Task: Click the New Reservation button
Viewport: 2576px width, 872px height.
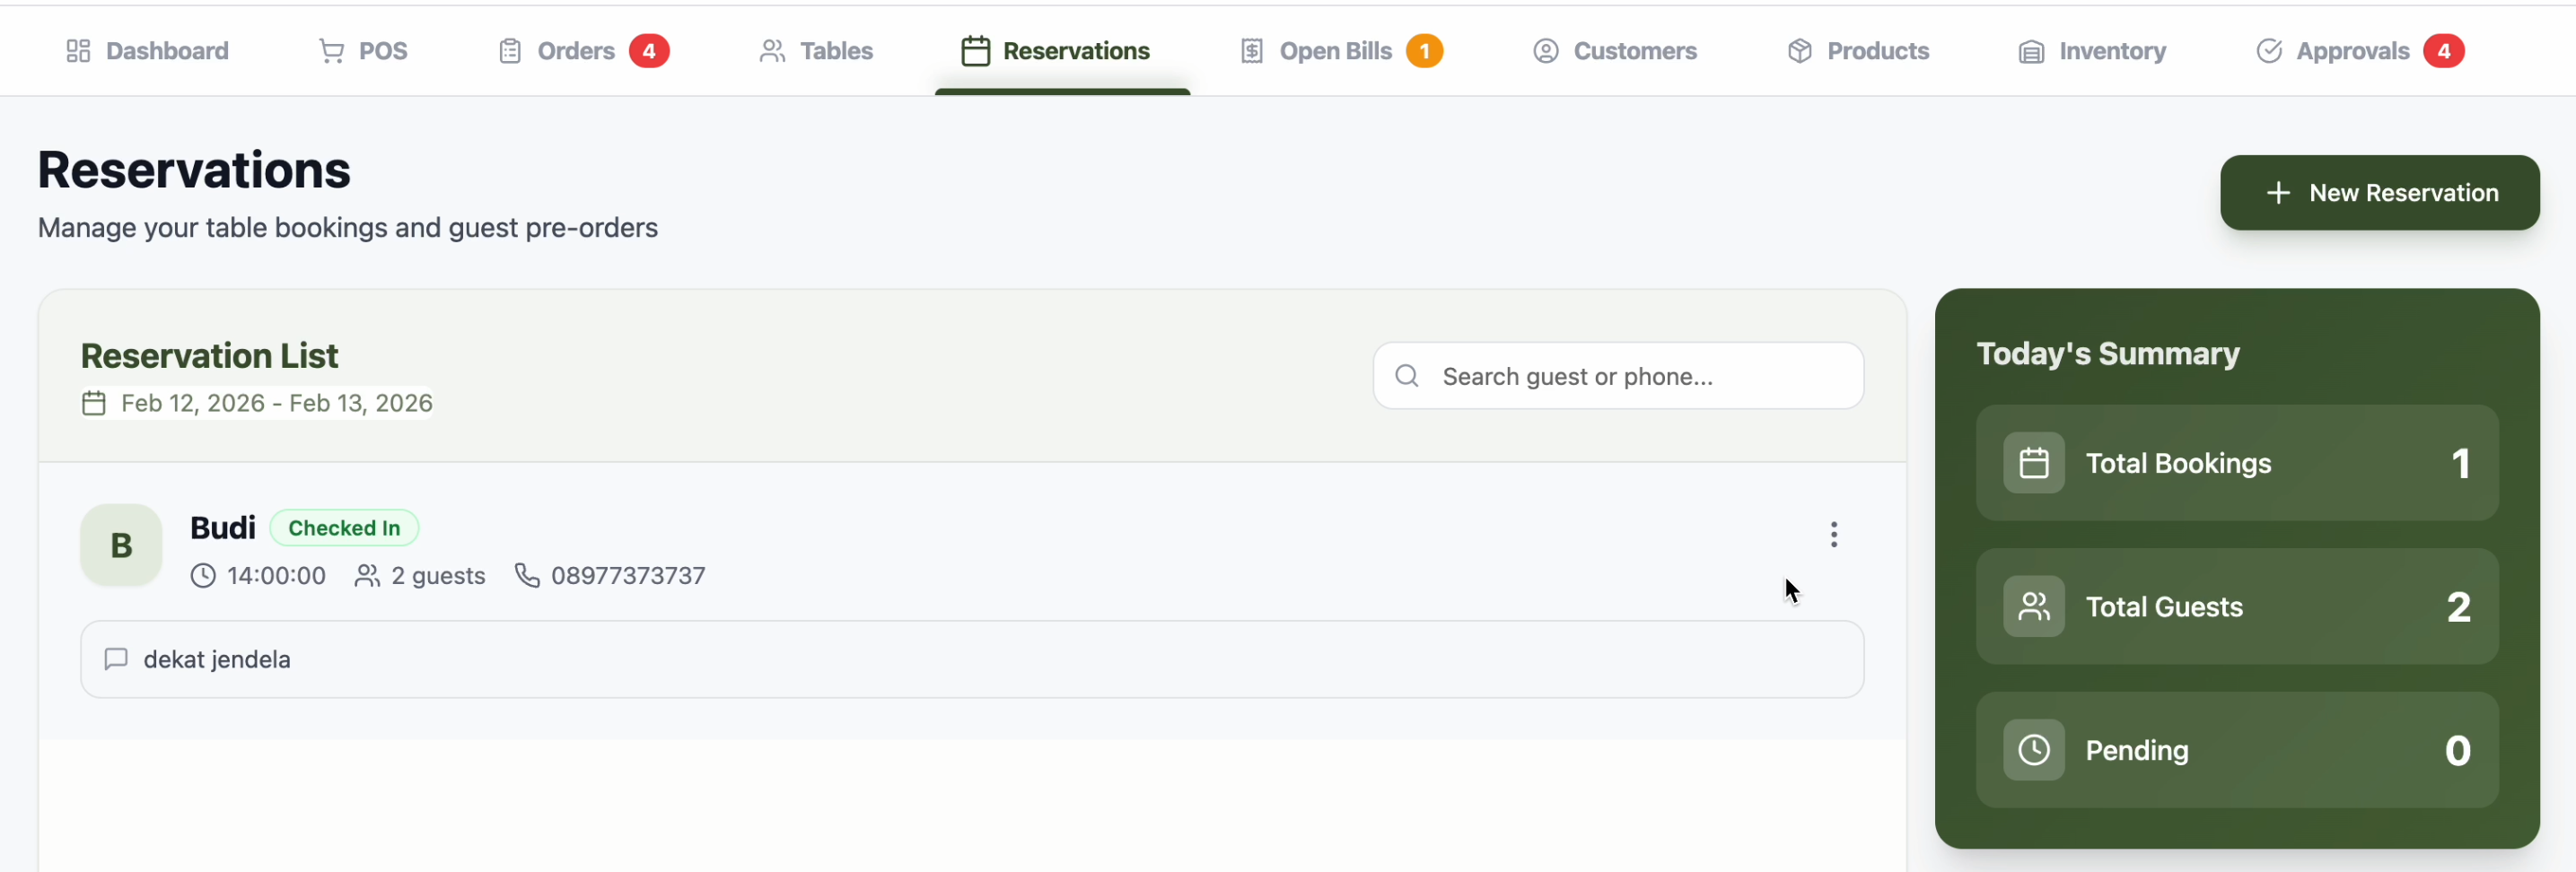Action: [2379, 193]
